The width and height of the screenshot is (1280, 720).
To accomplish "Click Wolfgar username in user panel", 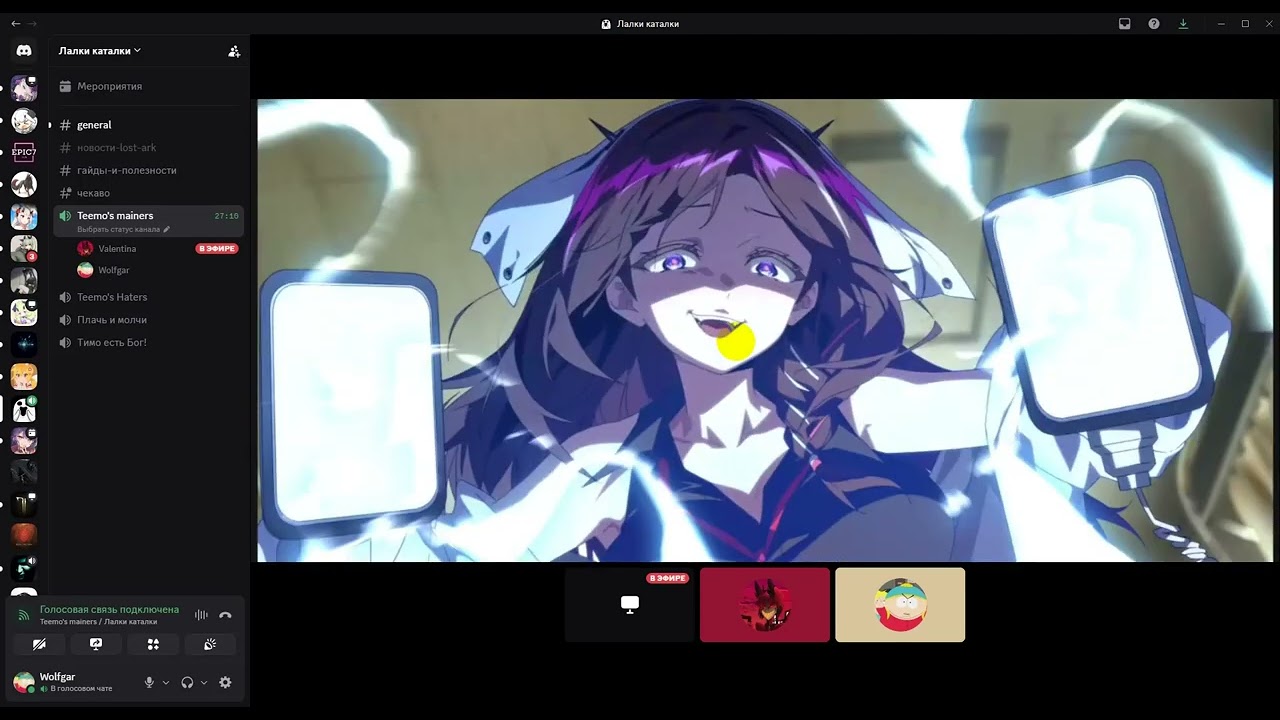I will click(57, 677).
